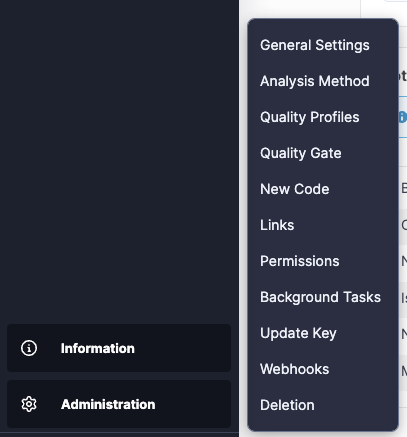Click the empty dark sidebar area above Information

119,160
